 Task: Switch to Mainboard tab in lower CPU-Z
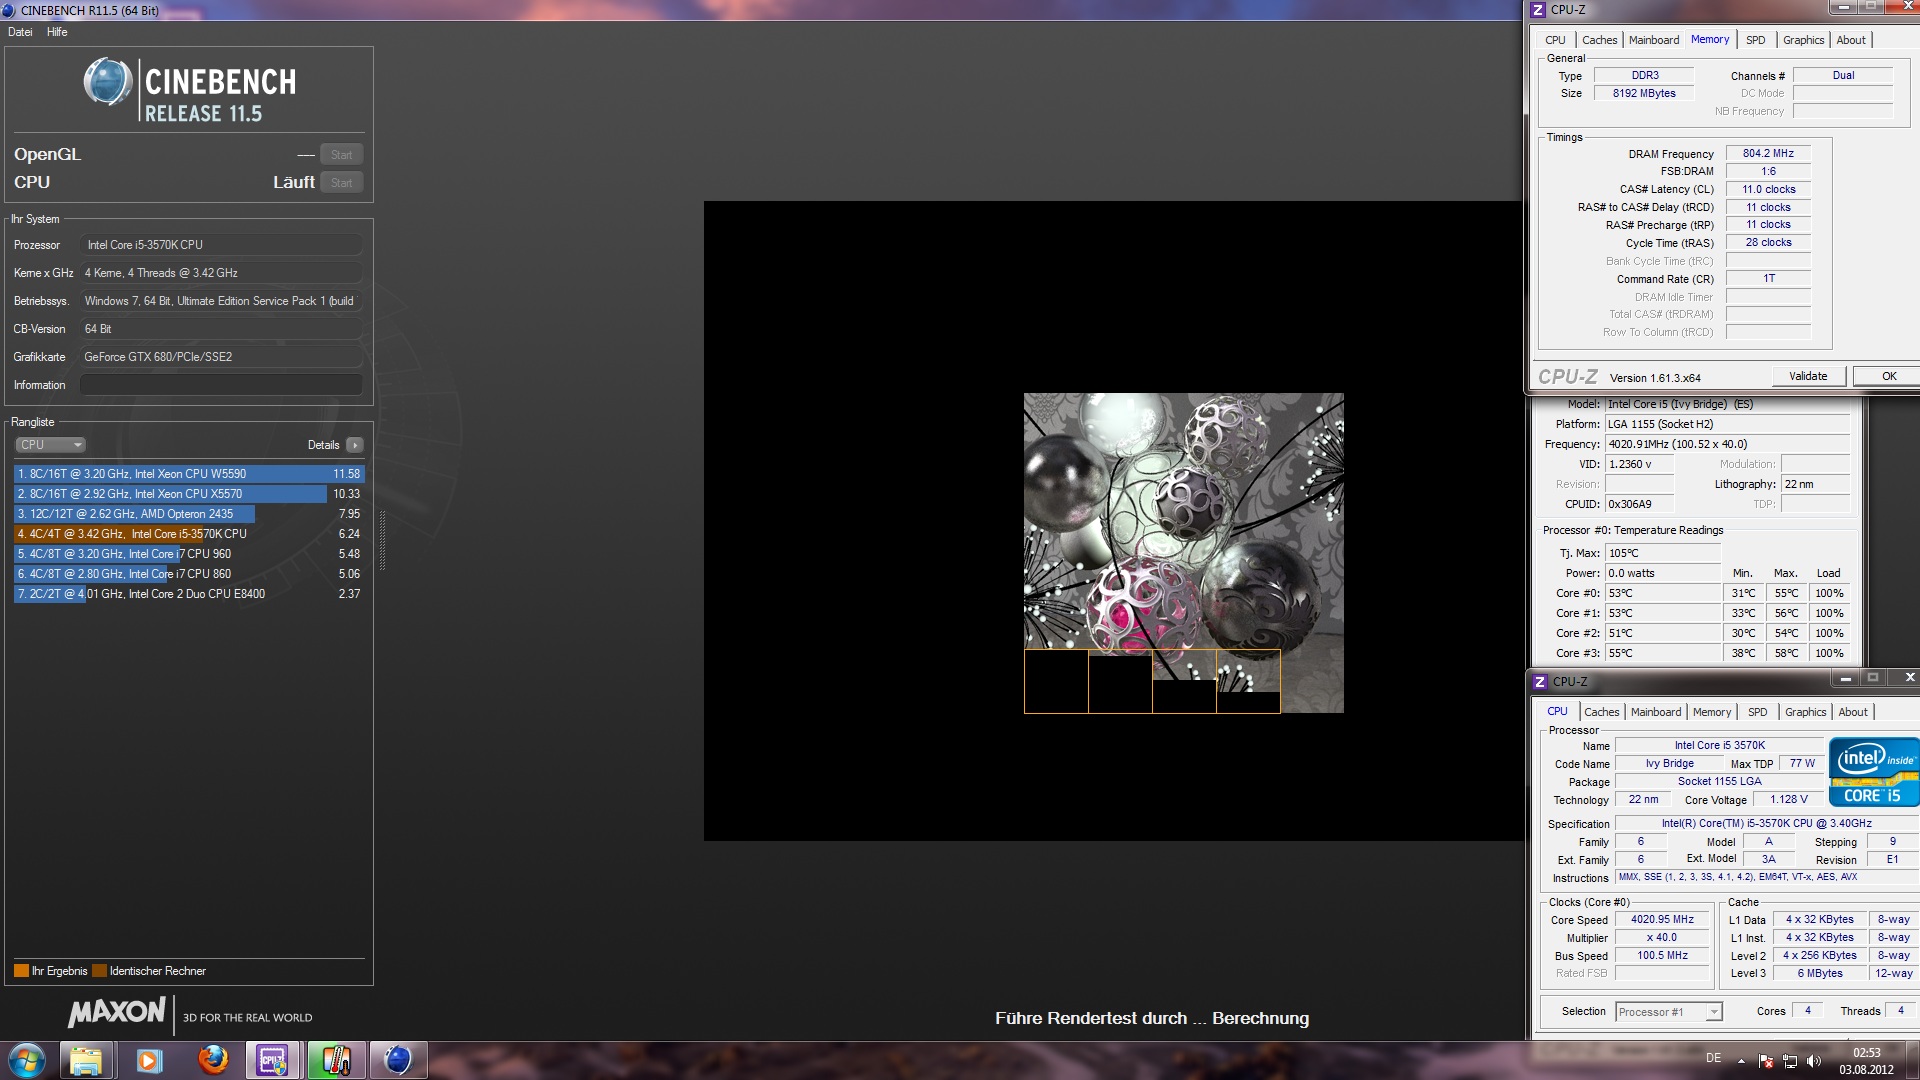point(1655,712)
